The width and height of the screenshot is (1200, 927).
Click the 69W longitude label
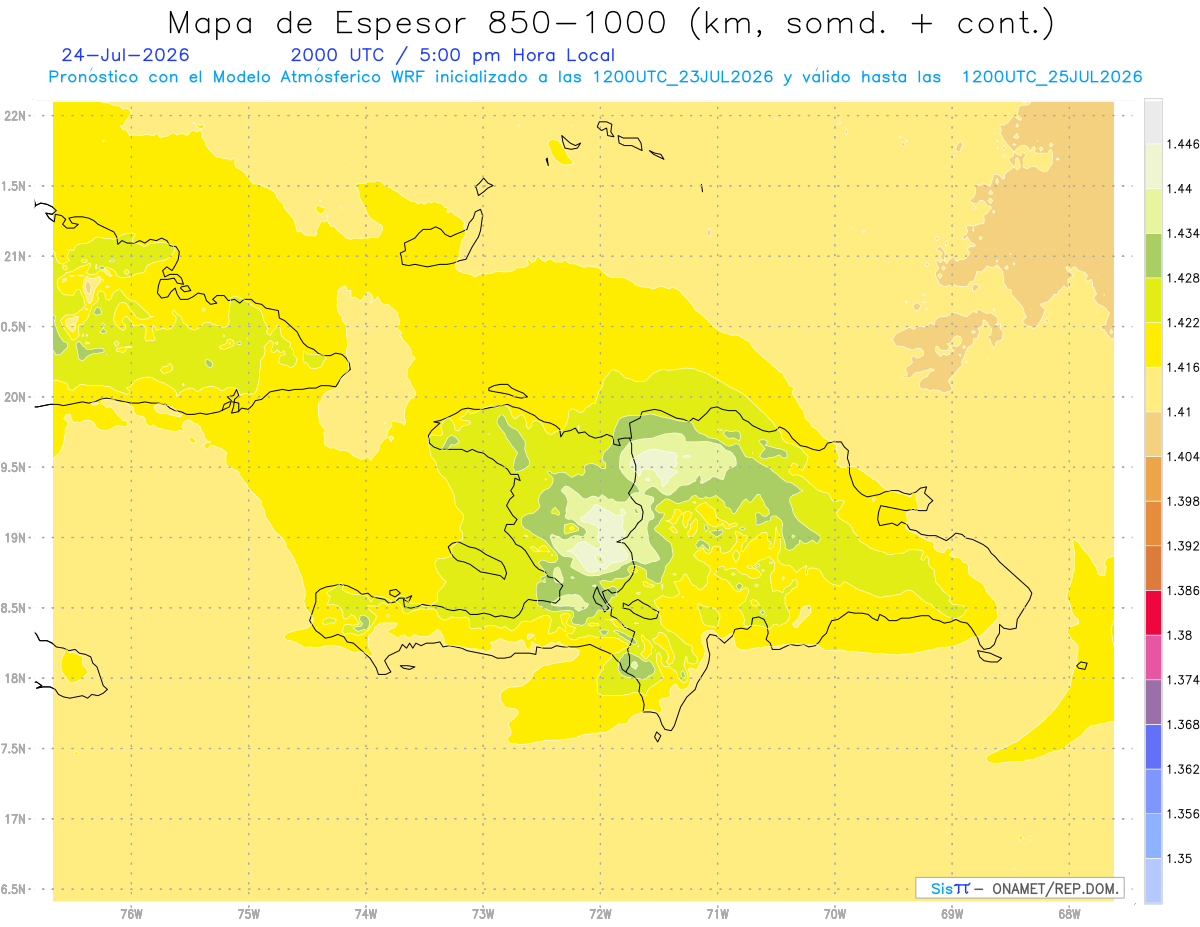[952, 913]
